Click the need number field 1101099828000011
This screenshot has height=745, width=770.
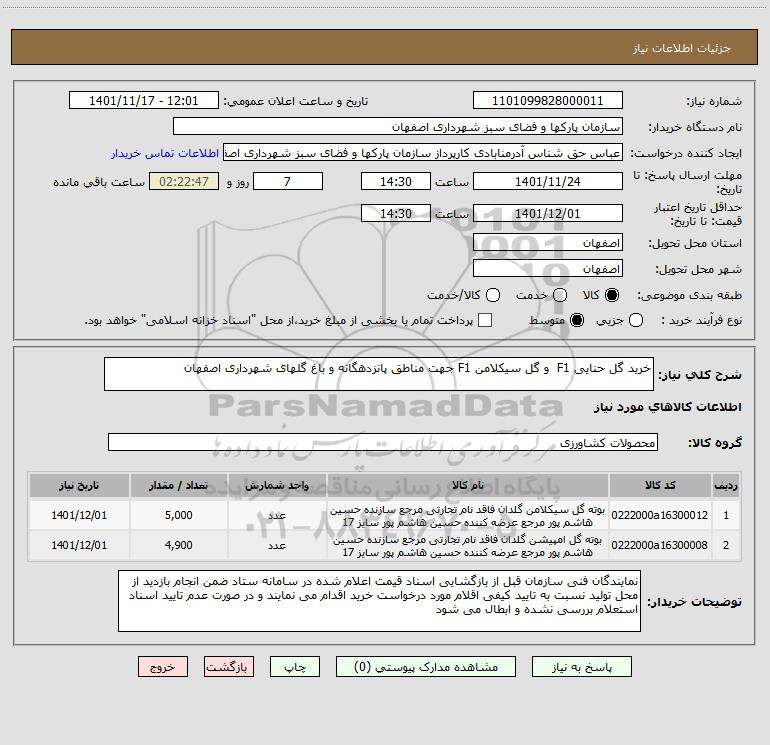click(x=548, y=101)
